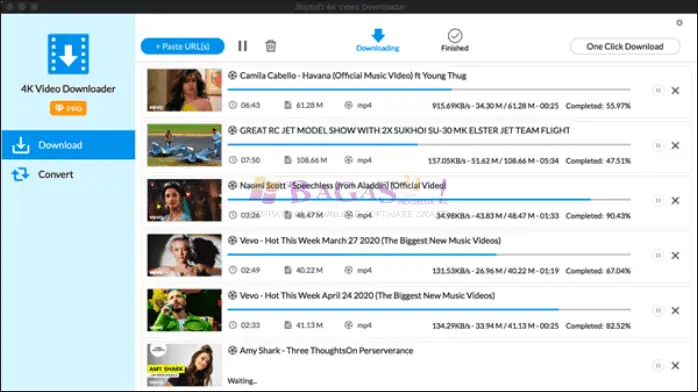Screen dimensions: 698x392
Task: Click the format icon beside Havana's mp4
Action: [x=348, y=105]
